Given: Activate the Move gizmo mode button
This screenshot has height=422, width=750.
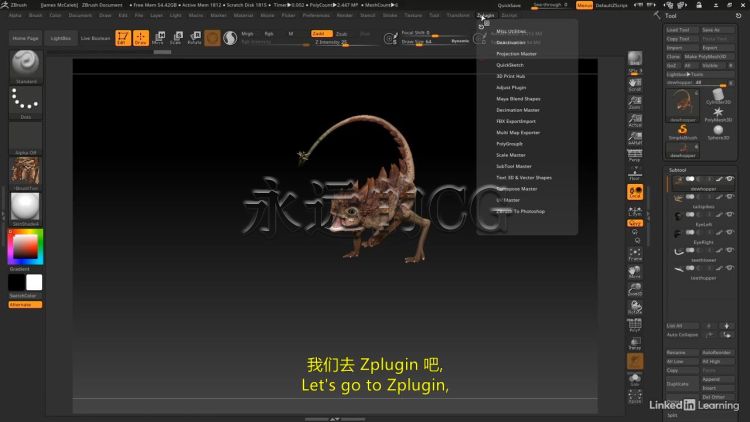Looking at the screenshot, I should [x=158, y=38].
